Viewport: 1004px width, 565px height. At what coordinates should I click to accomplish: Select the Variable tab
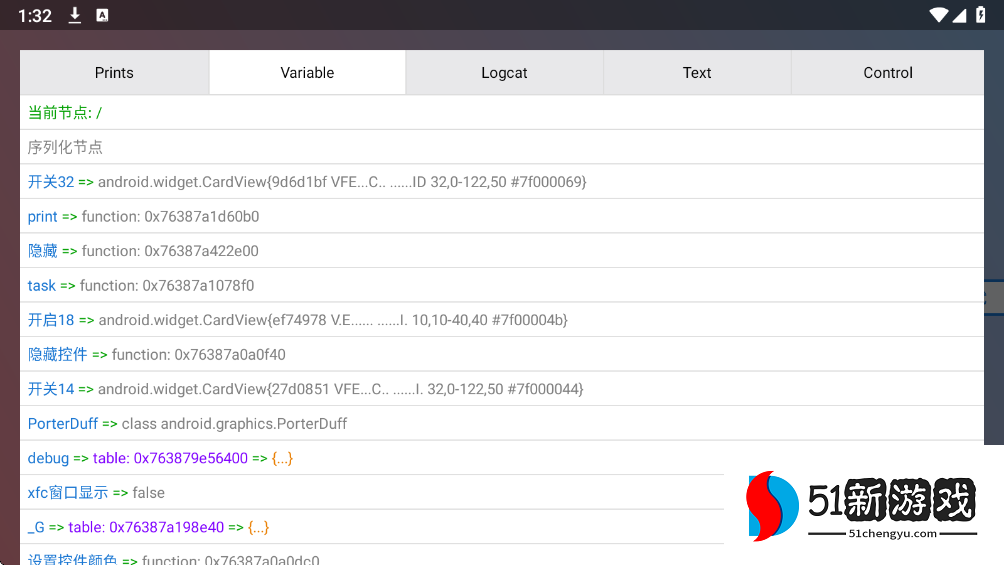coord(307,73)
